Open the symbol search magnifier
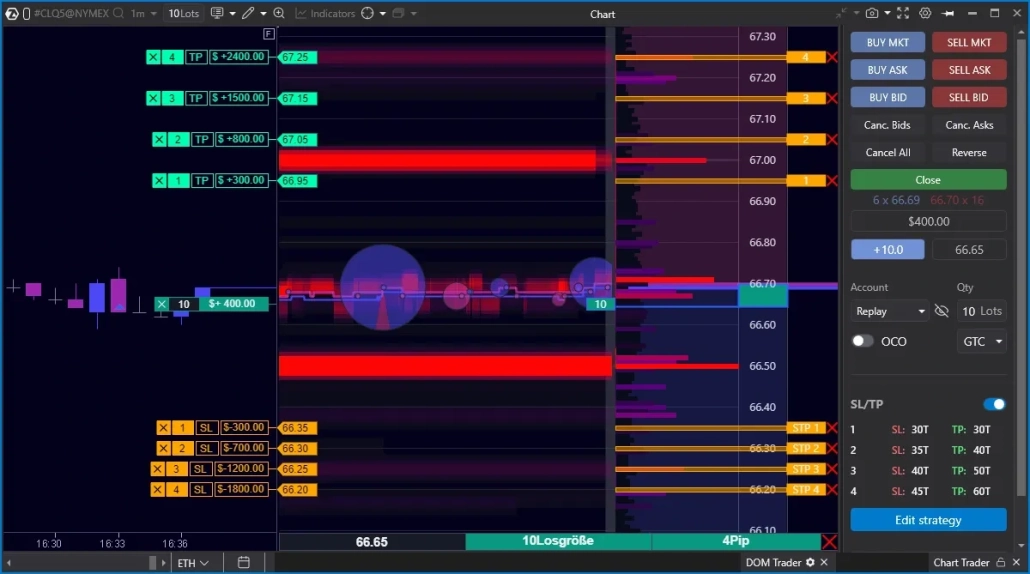1030x574 pixels. (x=118, y=13)
